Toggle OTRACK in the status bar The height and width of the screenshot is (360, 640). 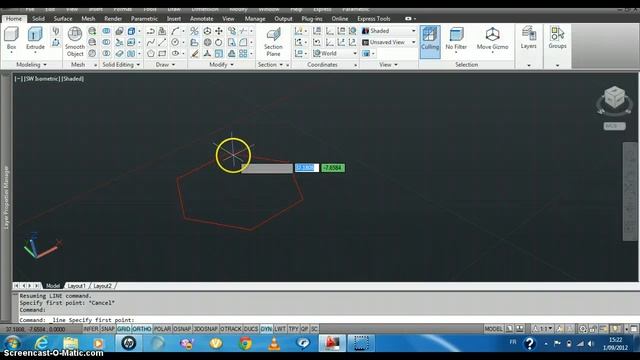[231, 329]
